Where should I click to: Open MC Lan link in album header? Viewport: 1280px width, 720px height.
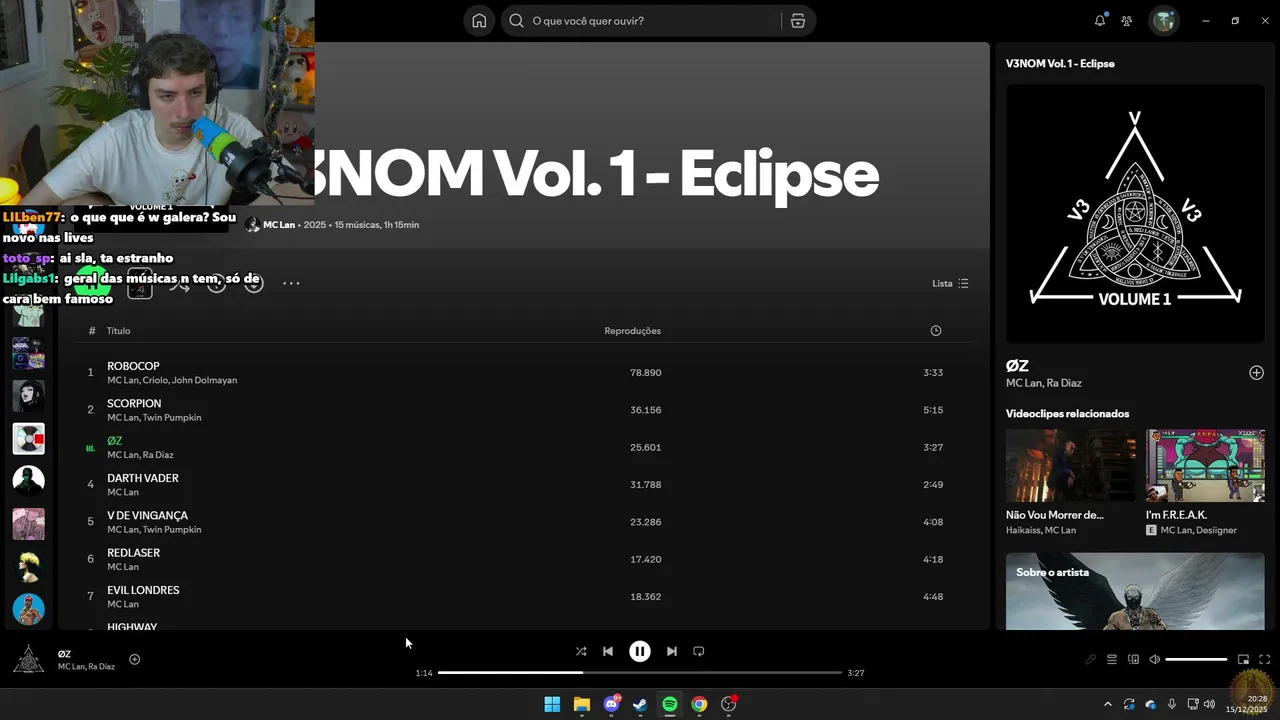click(x=279, y=225)
